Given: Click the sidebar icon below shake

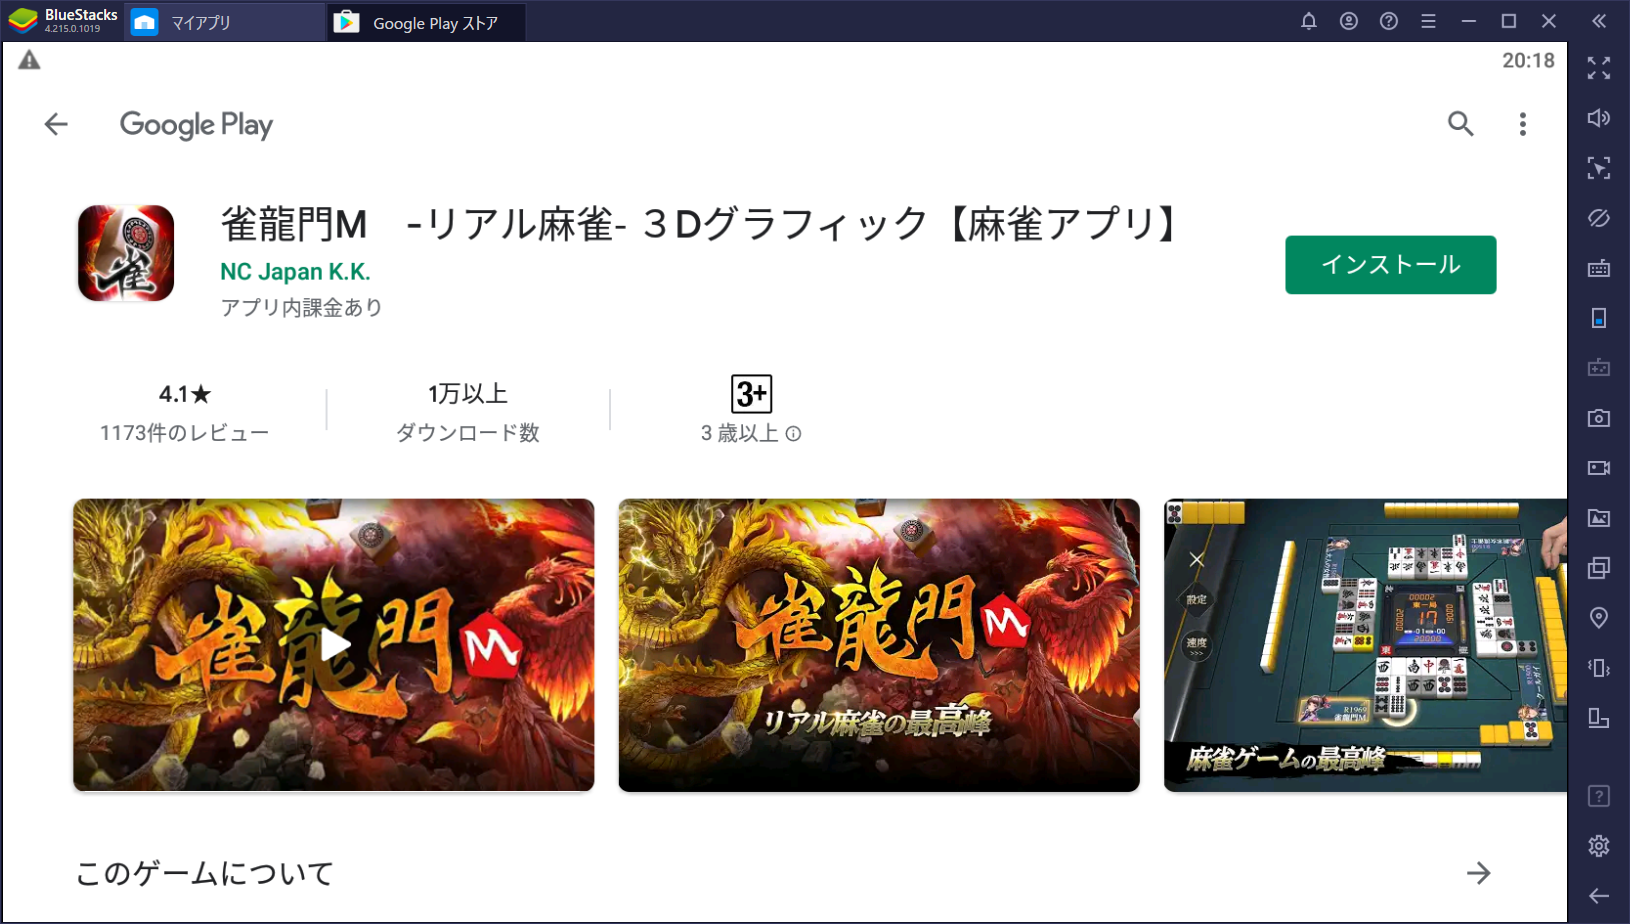Looking at the screenshot, I should (x=1599, y=718).
